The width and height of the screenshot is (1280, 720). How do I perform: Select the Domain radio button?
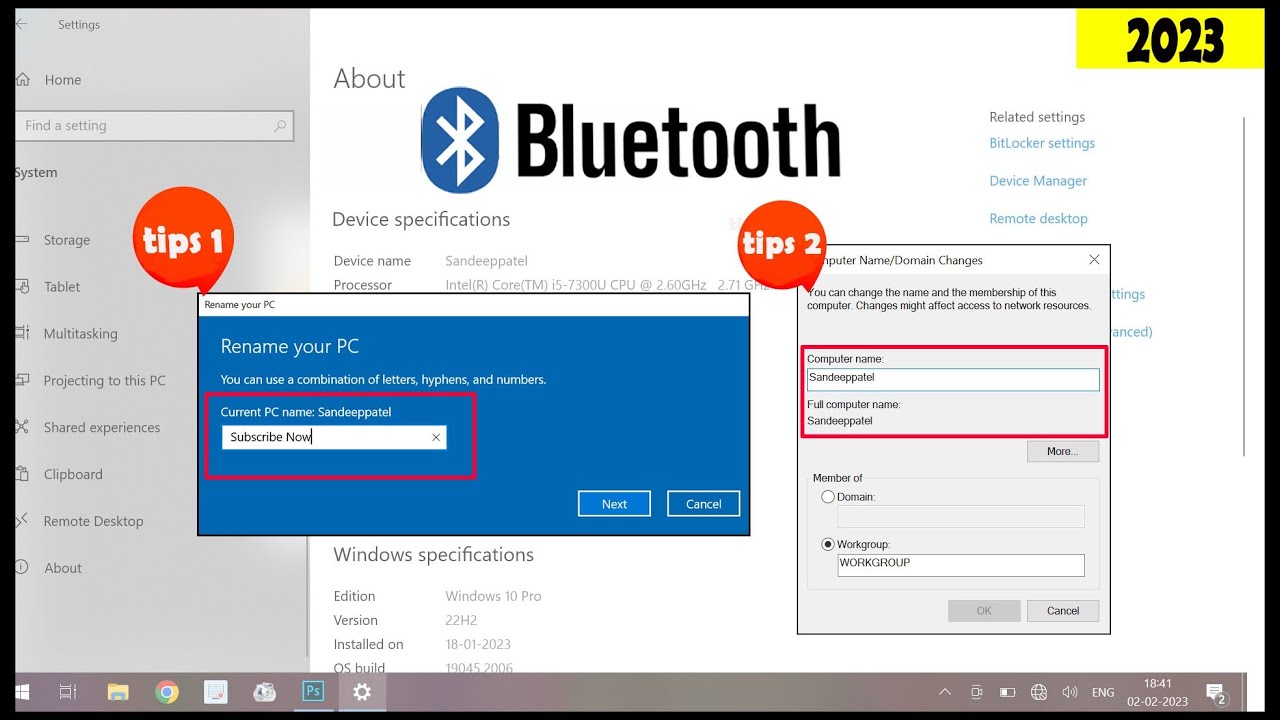[828, 497]
